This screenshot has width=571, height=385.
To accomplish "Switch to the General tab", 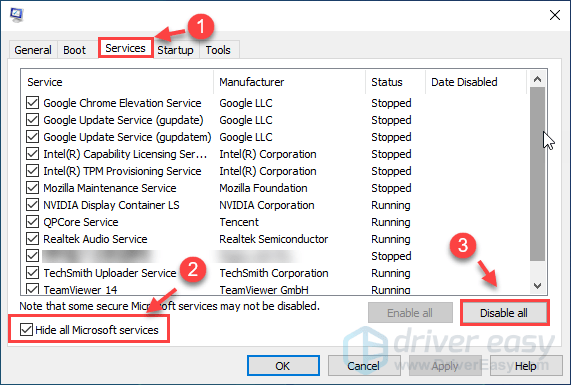I will point(33,50).
